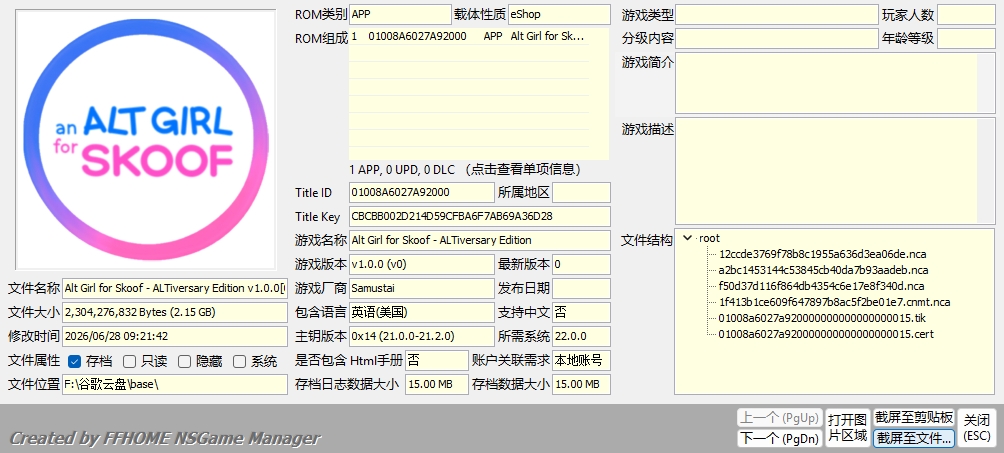Click the 1 APP, 0 UPD, 0 DLC summary text
Screen dimensions: 1004x453
point(401,170)
